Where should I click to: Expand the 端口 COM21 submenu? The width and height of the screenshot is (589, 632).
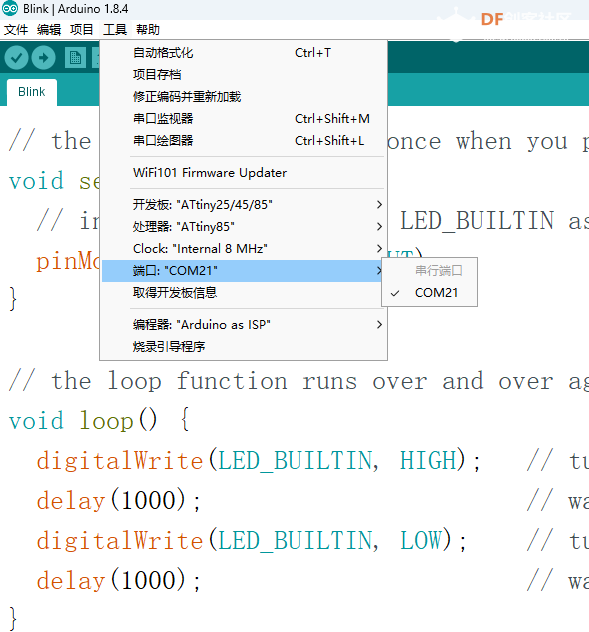pos(244,270)
